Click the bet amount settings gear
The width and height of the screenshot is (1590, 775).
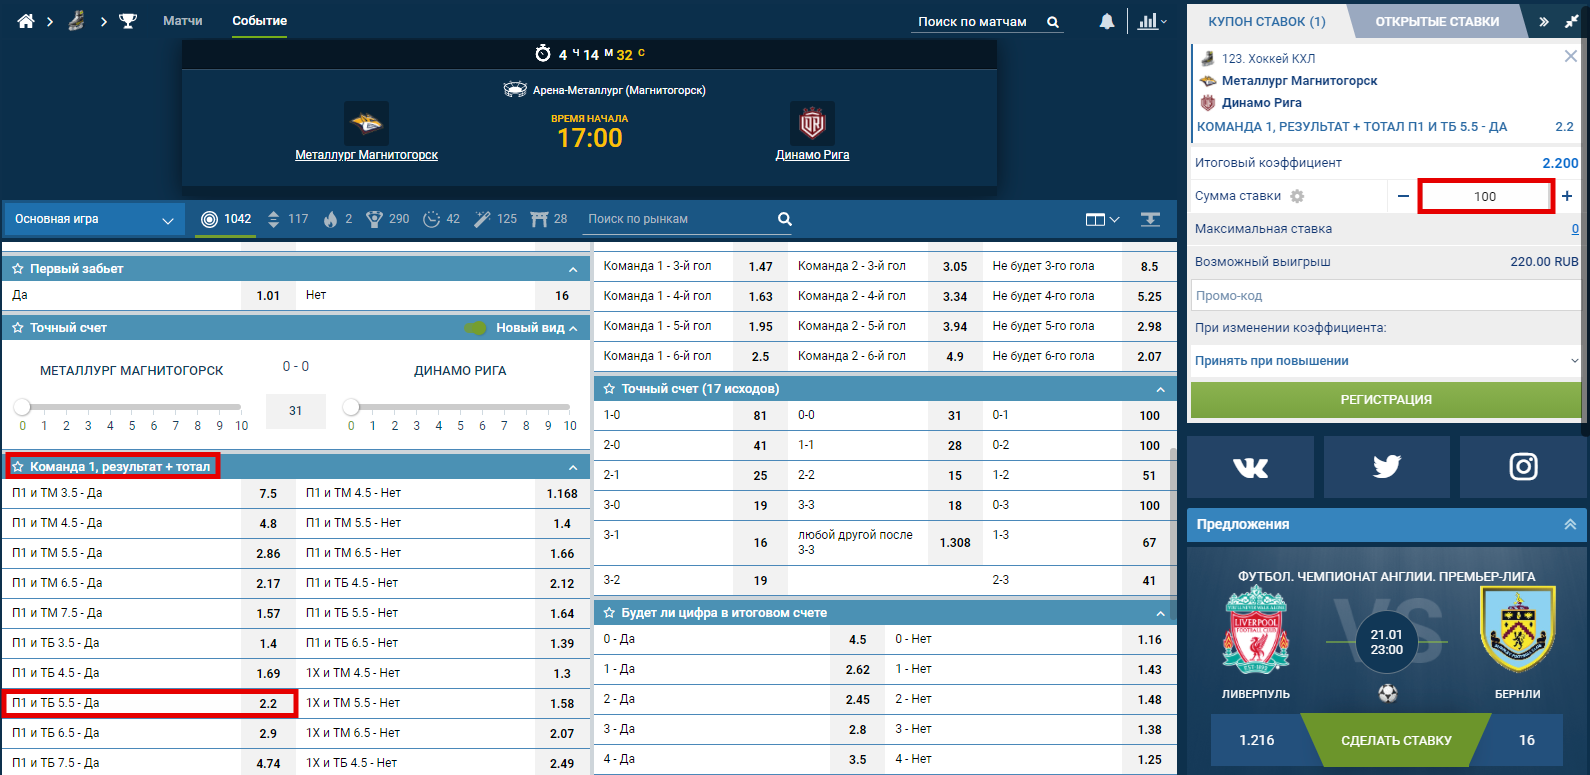click(1297, 196)
